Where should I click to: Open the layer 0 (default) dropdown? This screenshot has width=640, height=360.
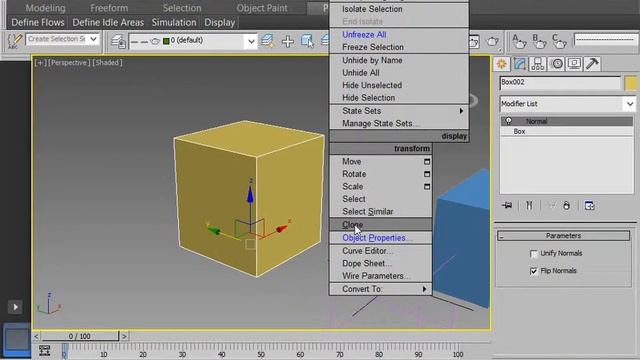(251, 41)
